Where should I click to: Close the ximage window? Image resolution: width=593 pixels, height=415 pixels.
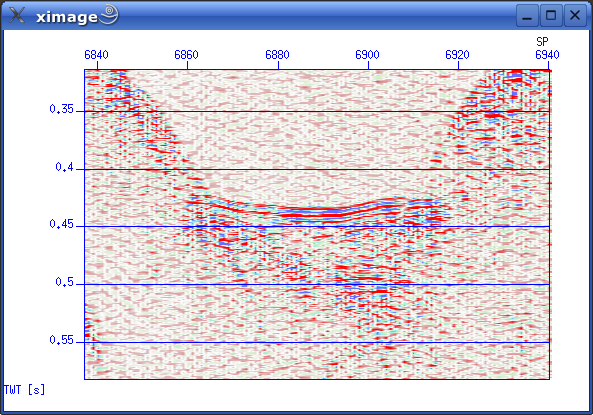575,16
